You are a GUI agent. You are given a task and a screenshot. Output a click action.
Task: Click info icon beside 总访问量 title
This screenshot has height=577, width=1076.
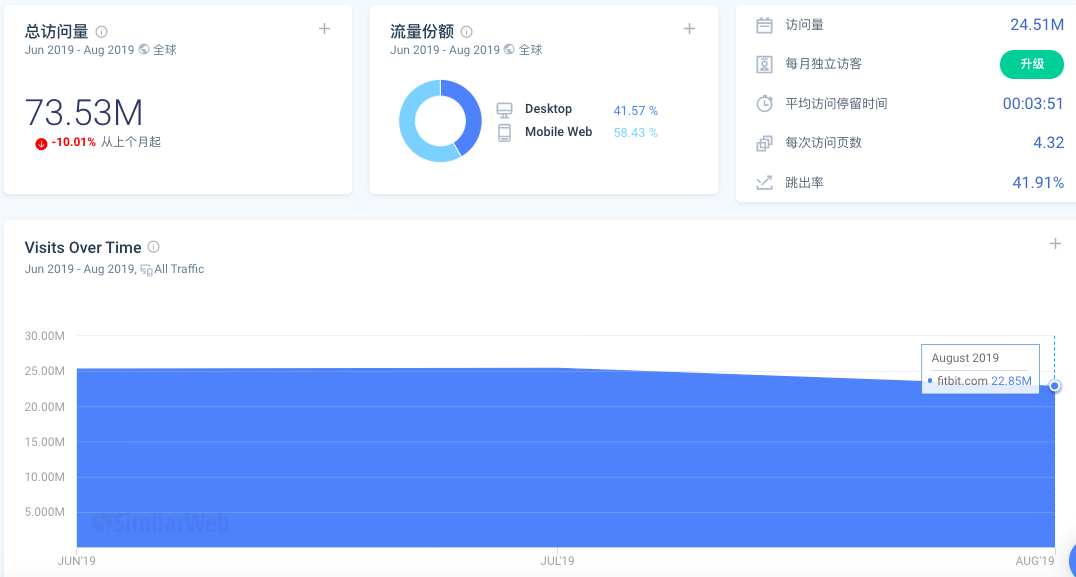[x=102, y=32]
